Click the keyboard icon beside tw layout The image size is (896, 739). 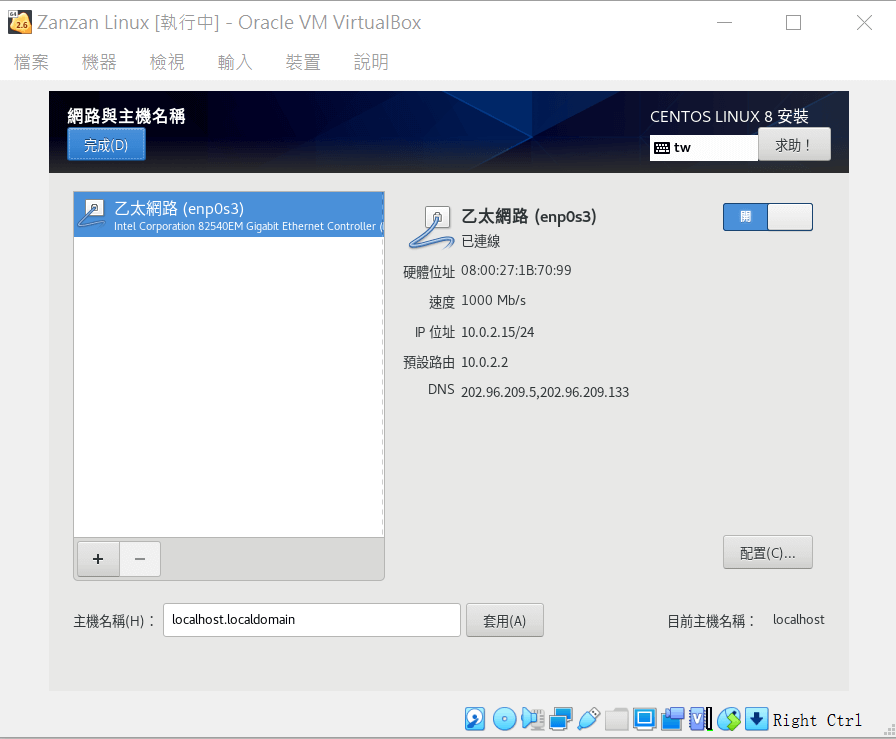point(662,148)
